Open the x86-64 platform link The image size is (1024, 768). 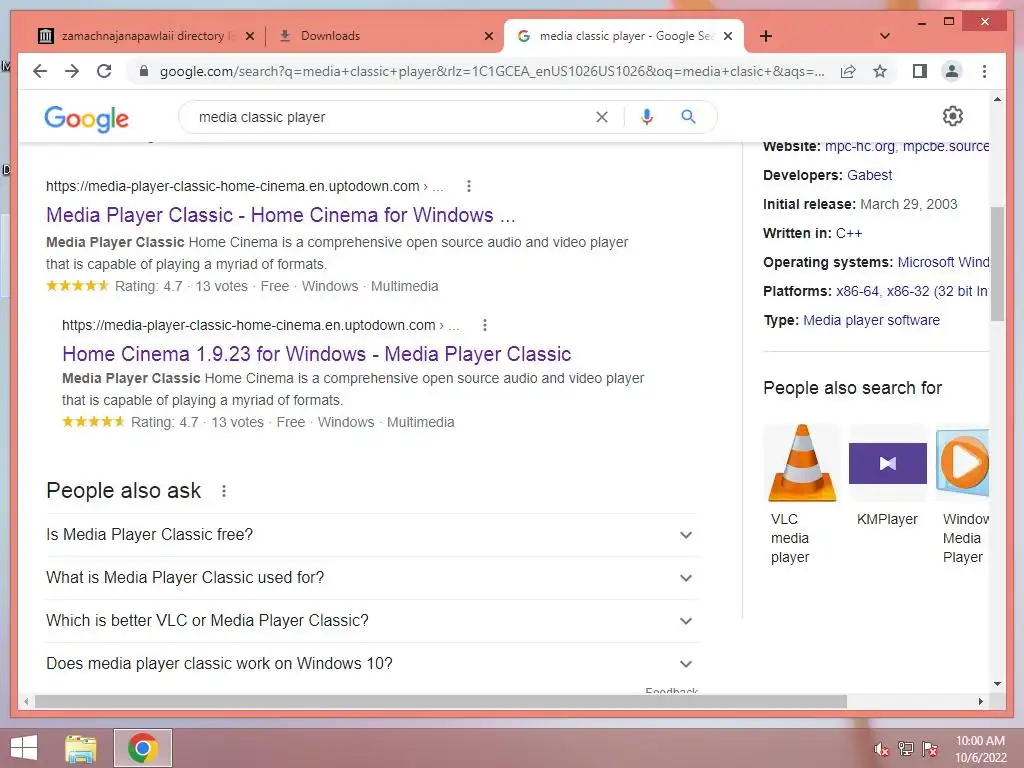(857, 291)
